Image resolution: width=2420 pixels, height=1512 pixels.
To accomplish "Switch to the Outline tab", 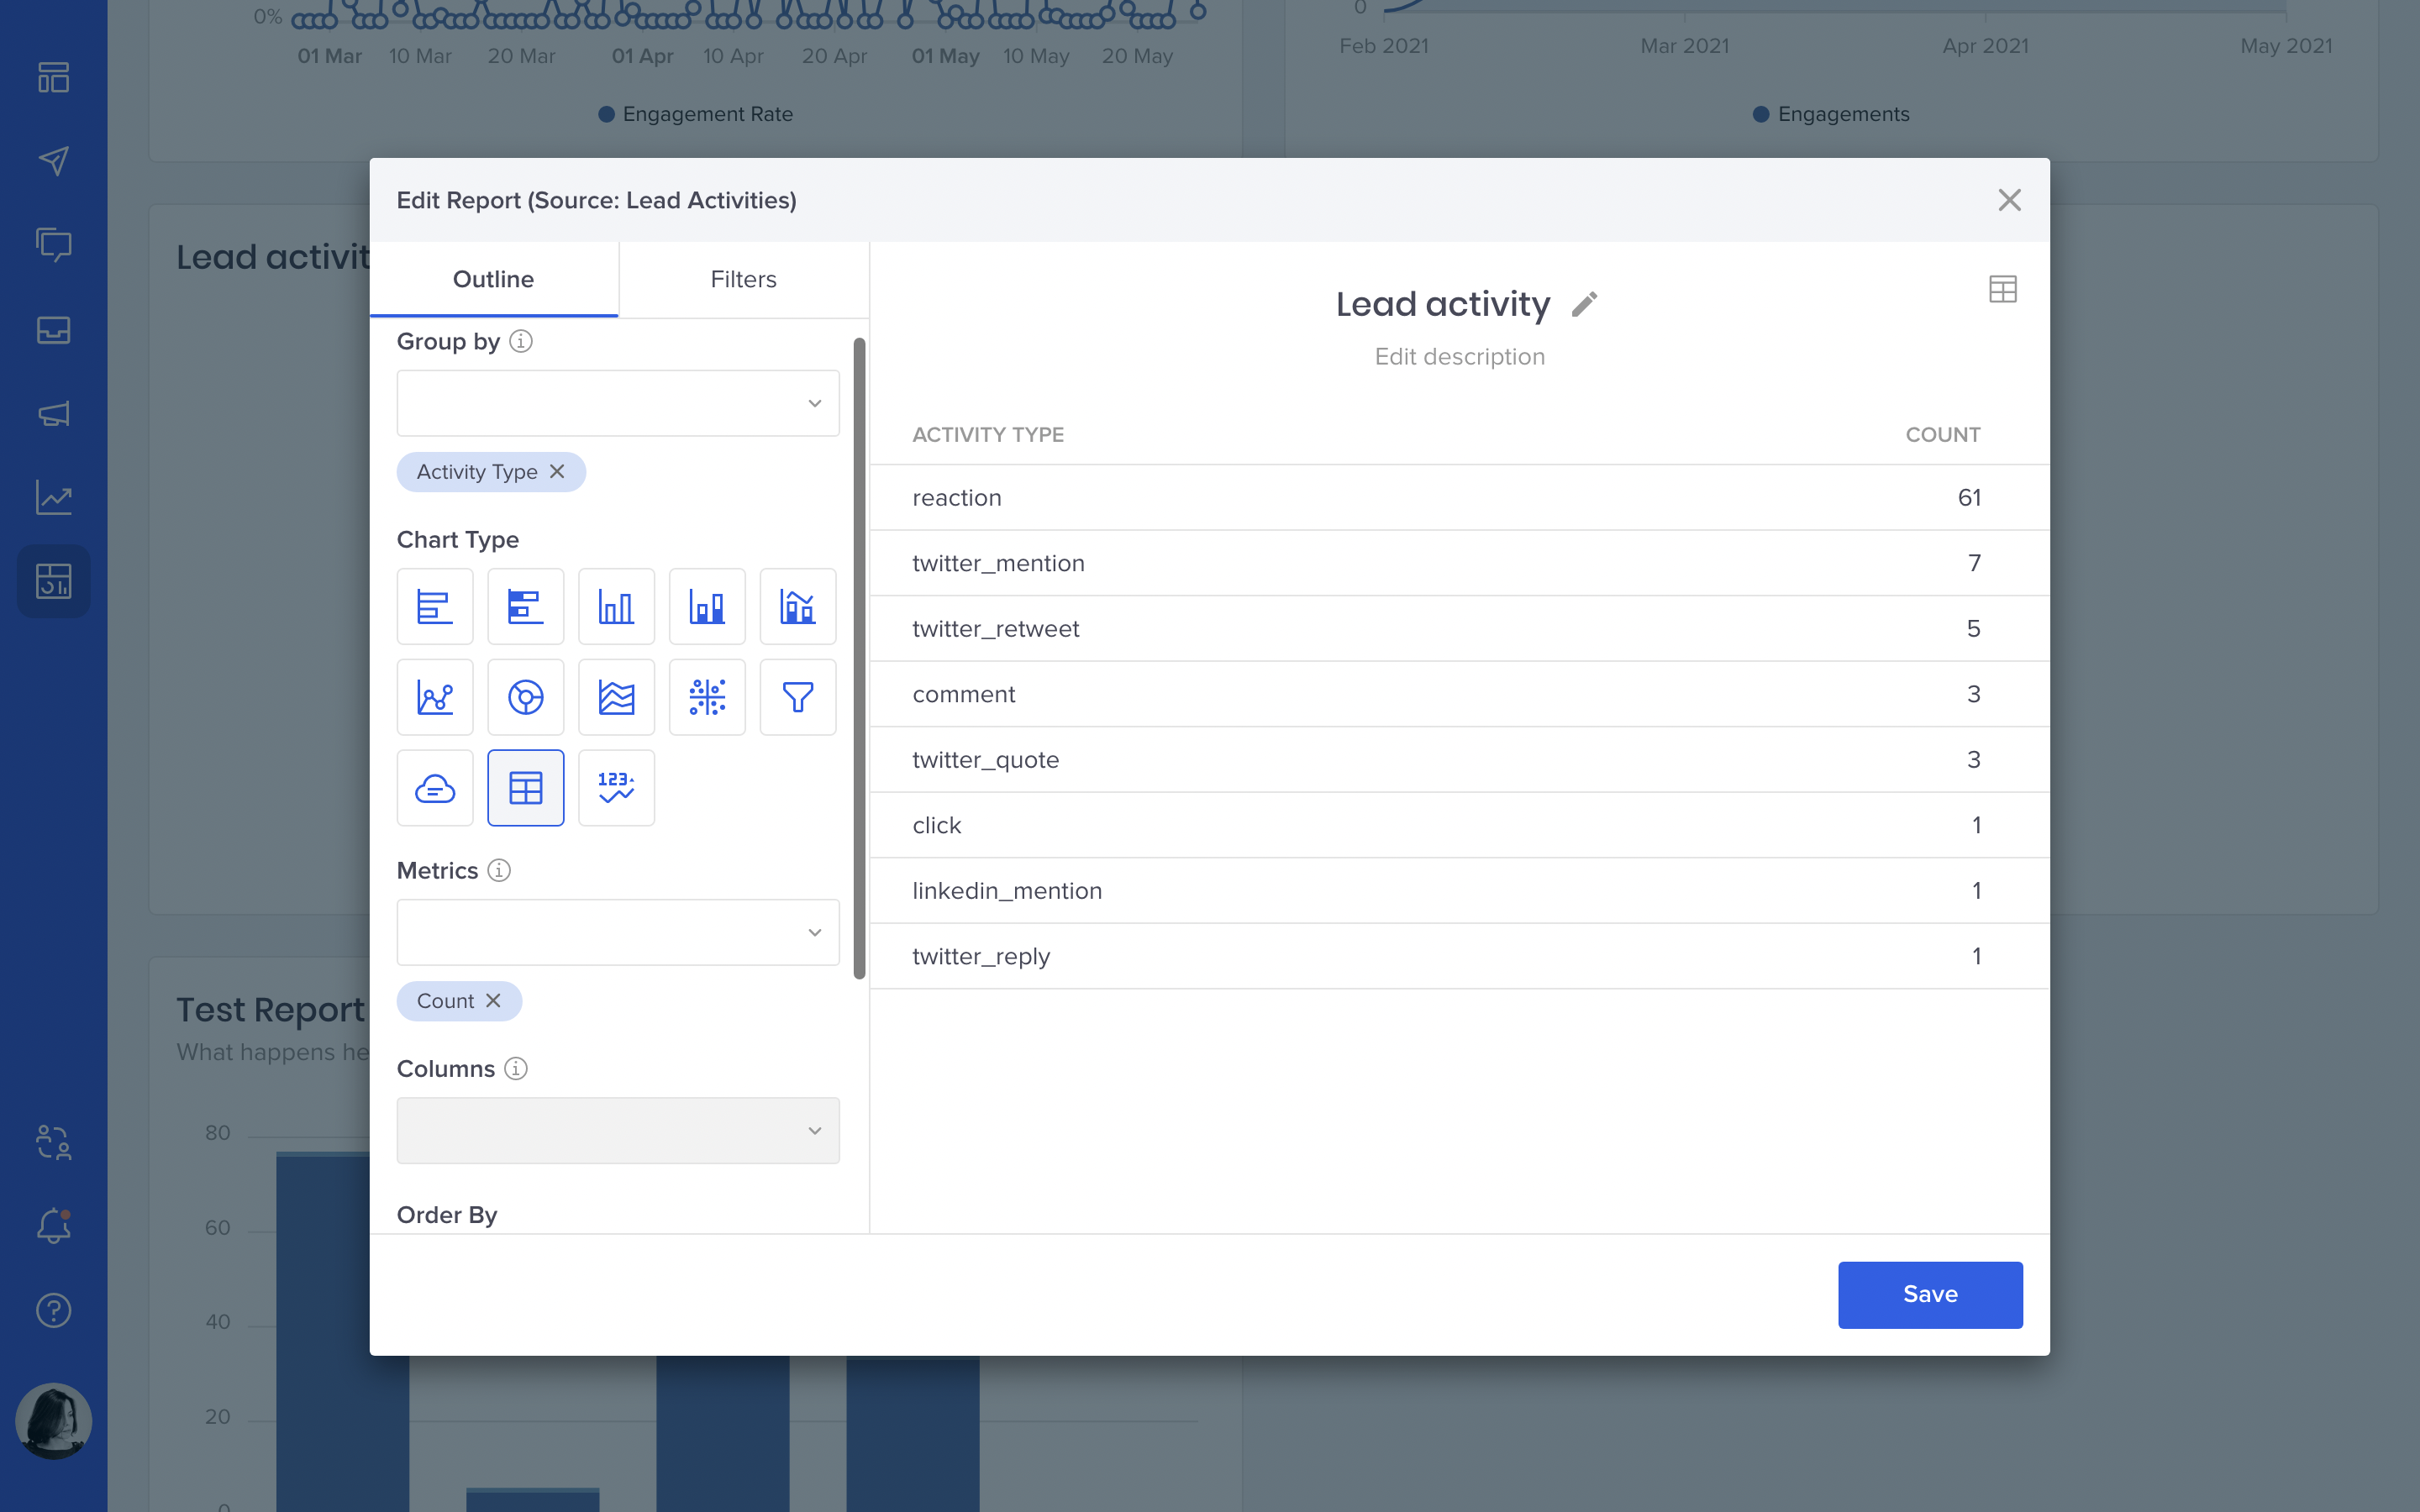I will tap(493, 279).
